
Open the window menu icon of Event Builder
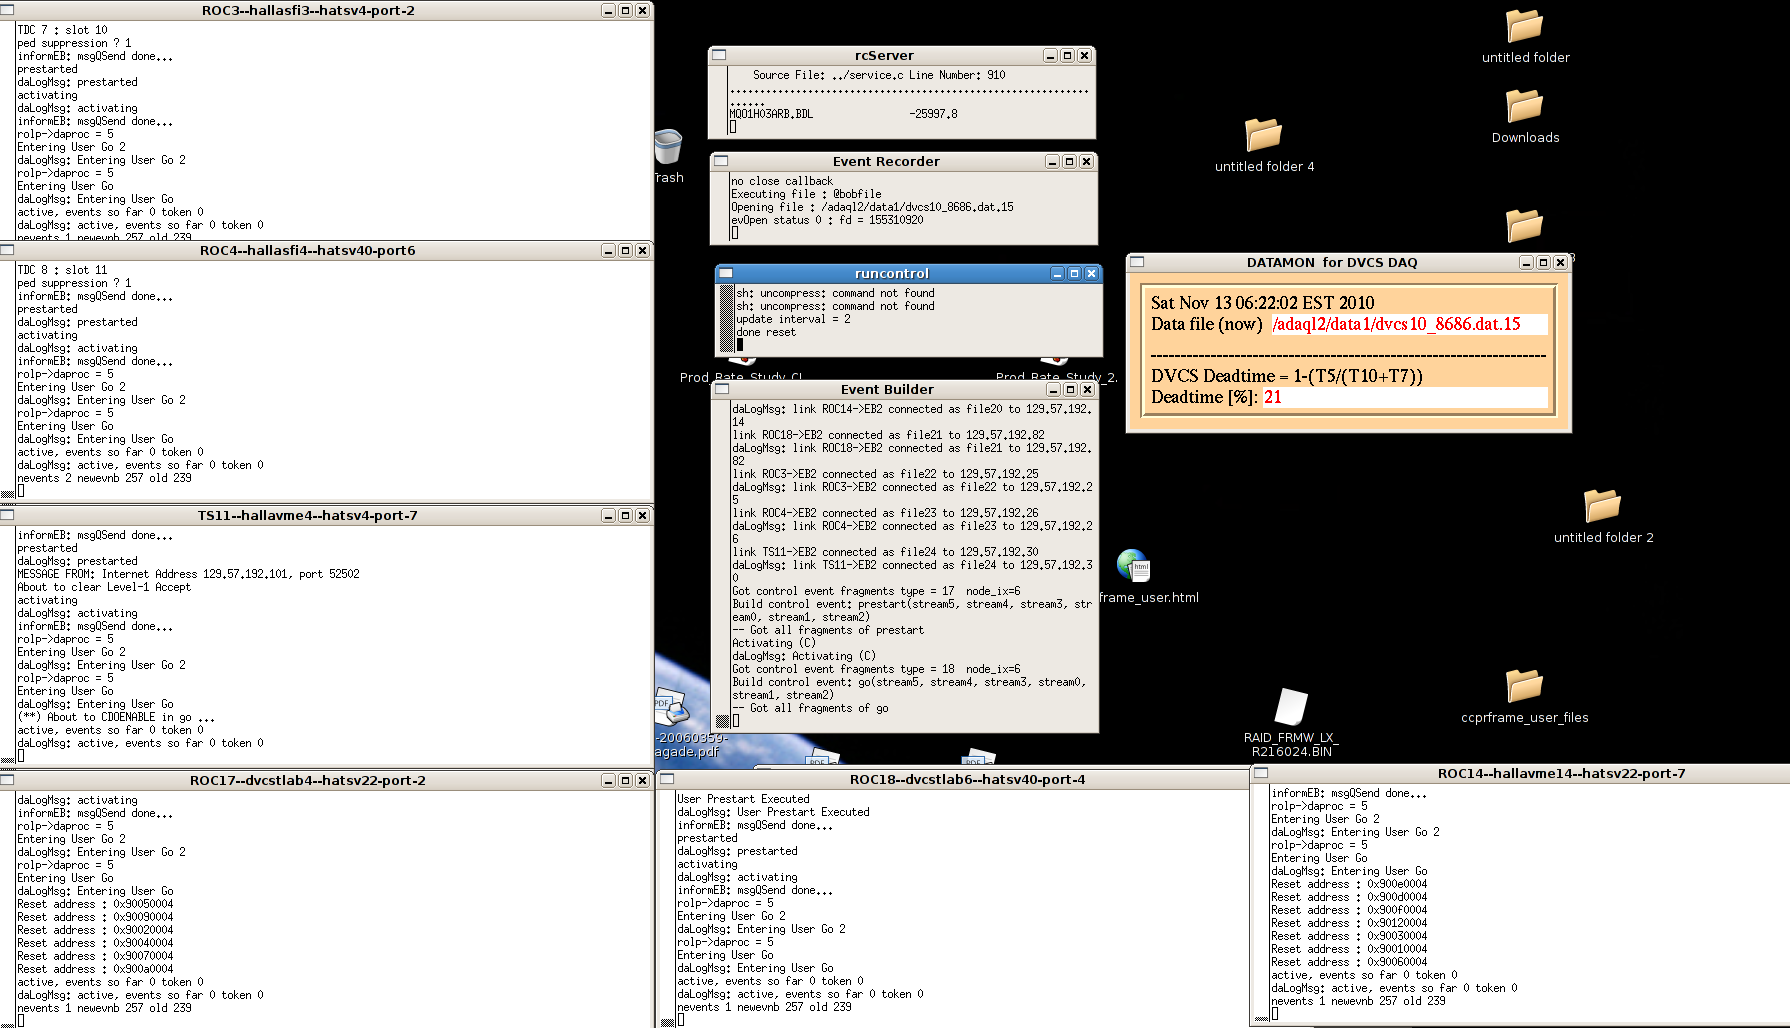click(722, 390)
